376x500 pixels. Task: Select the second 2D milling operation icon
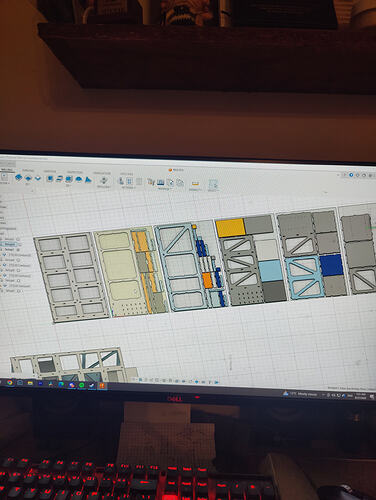click(x=28, y=178)
